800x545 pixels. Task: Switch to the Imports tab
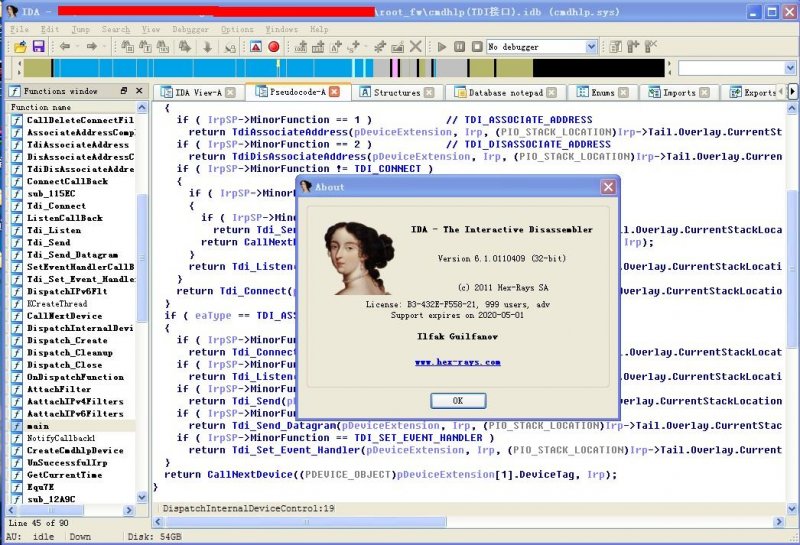coord(679,92)
